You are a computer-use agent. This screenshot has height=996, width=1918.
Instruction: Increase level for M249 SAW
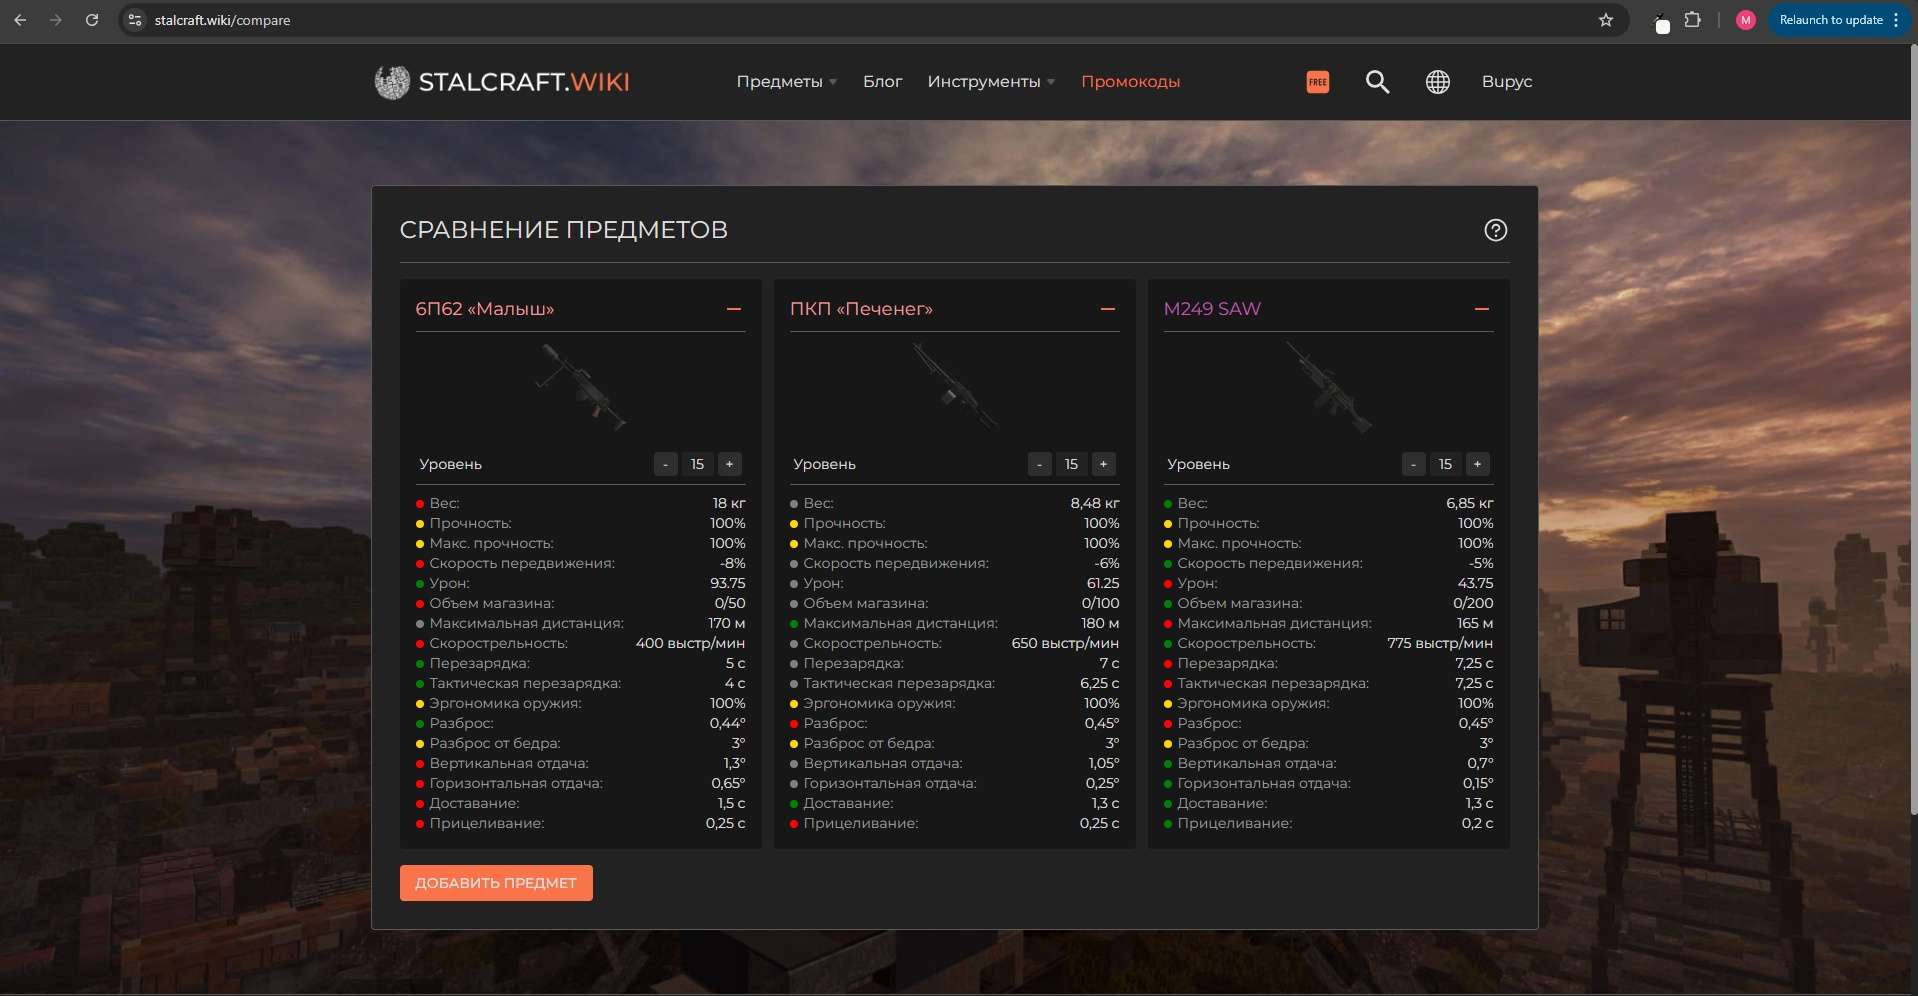click(1477, 464)
